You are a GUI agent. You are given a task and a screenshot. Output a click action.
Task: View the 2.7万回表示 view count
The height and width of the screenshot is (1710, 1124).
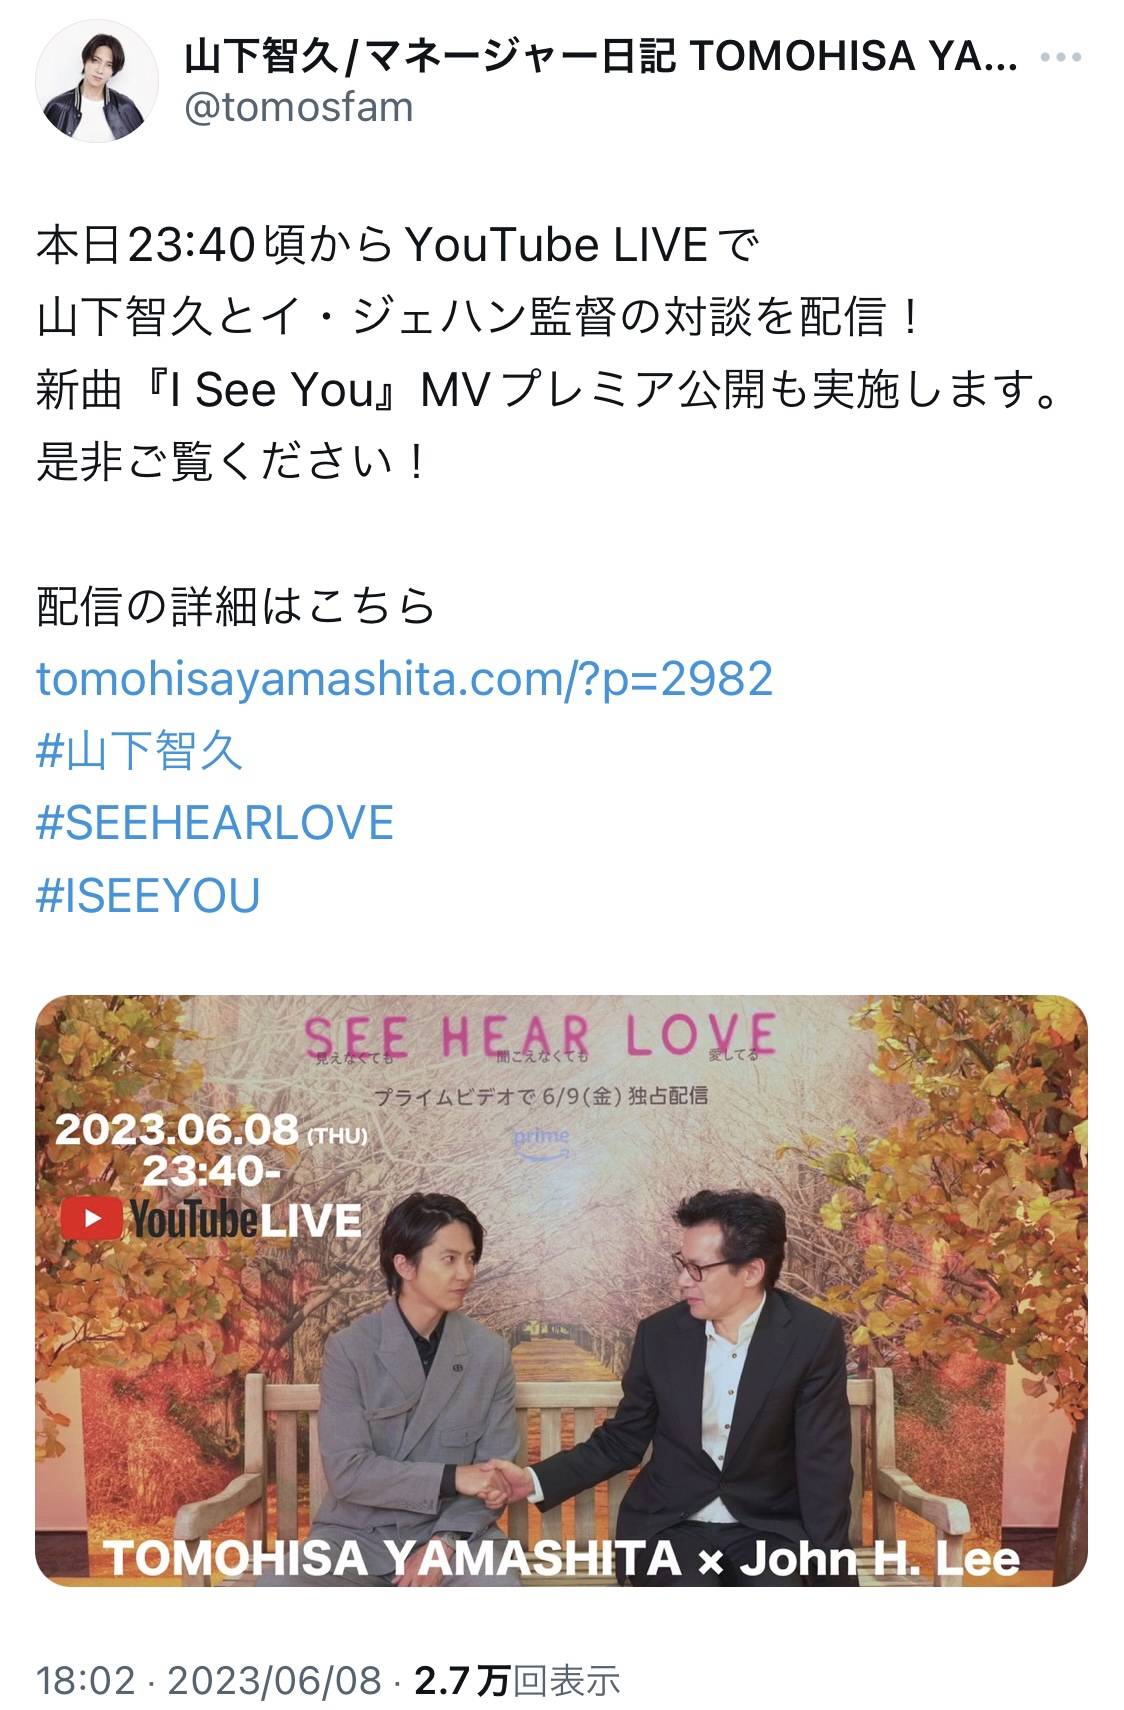517,1681
